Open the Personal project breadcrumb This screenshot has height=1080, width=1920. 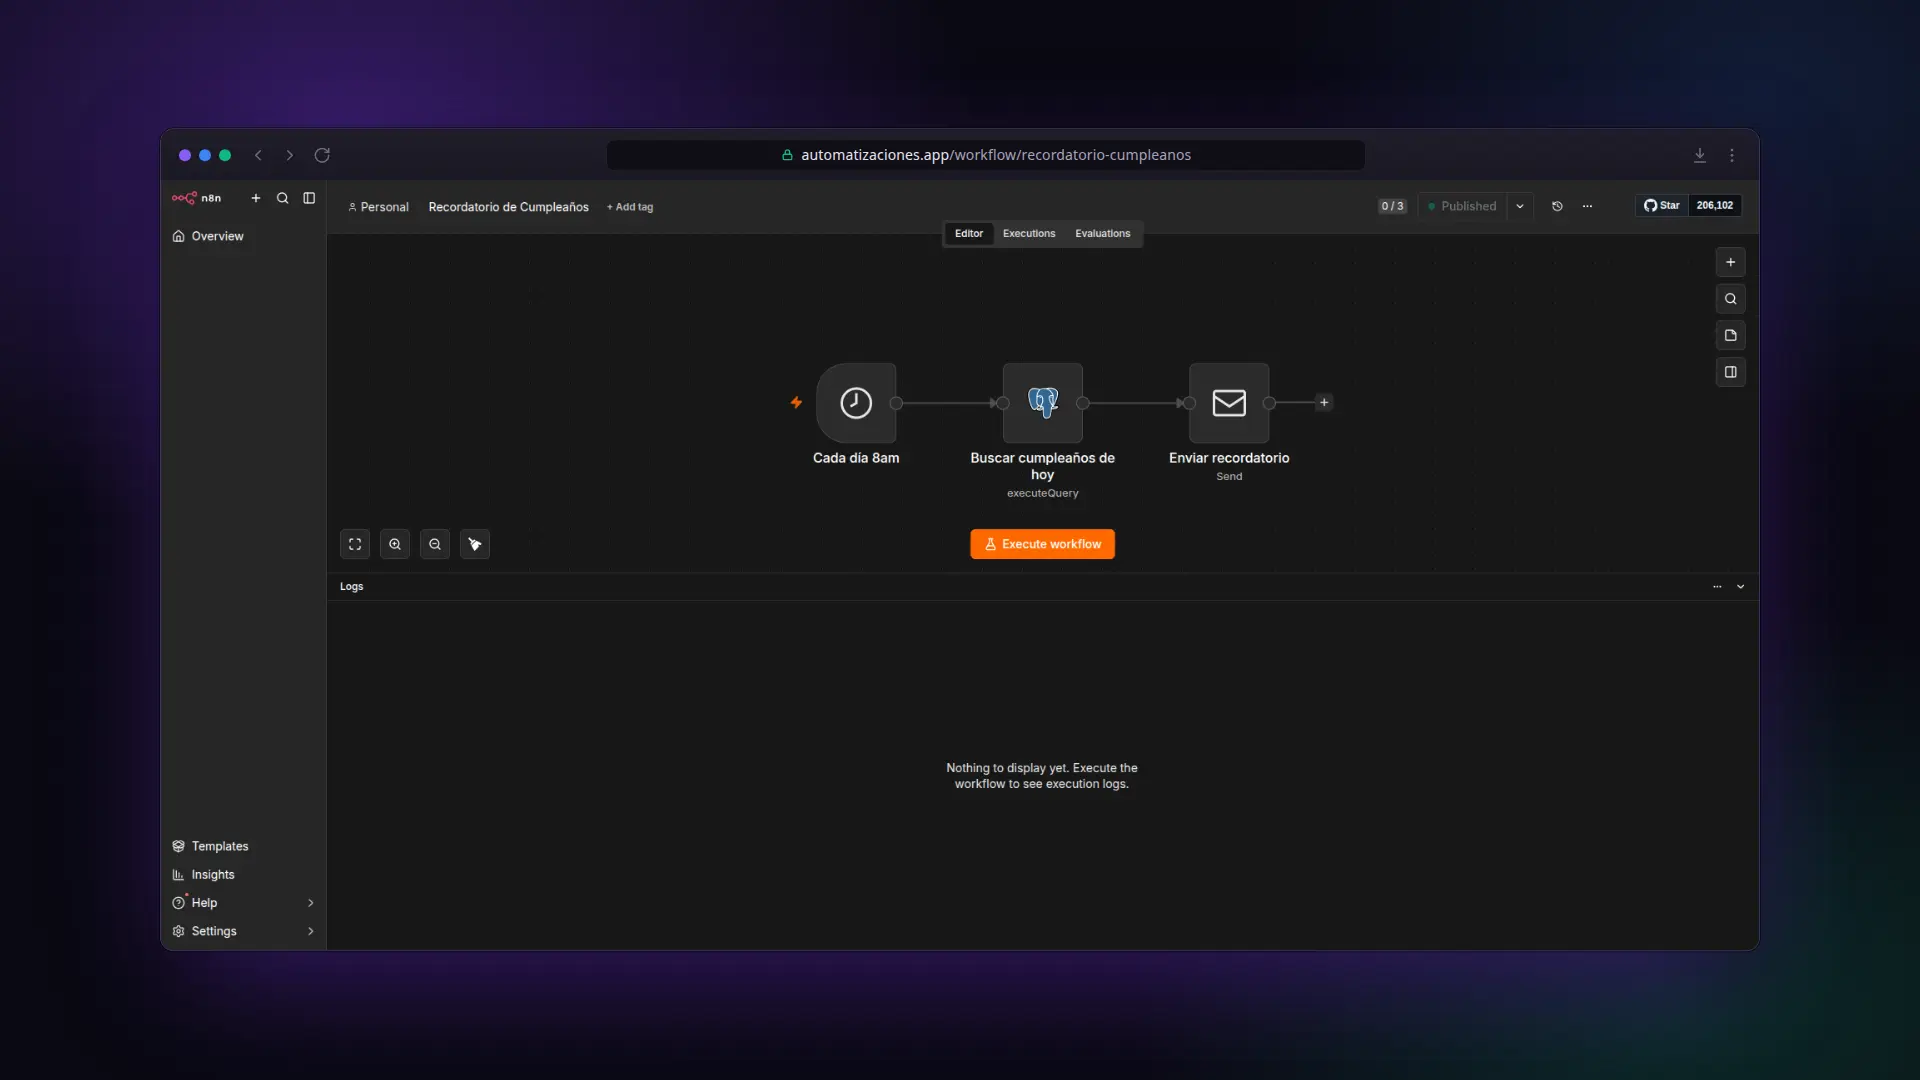pyautogui.click(x=378, y=207)
